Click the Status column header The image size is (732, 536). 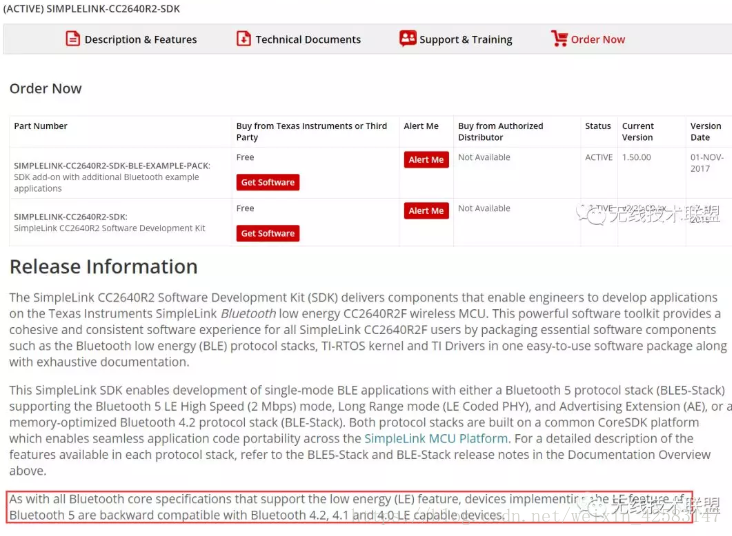(598, 126)
